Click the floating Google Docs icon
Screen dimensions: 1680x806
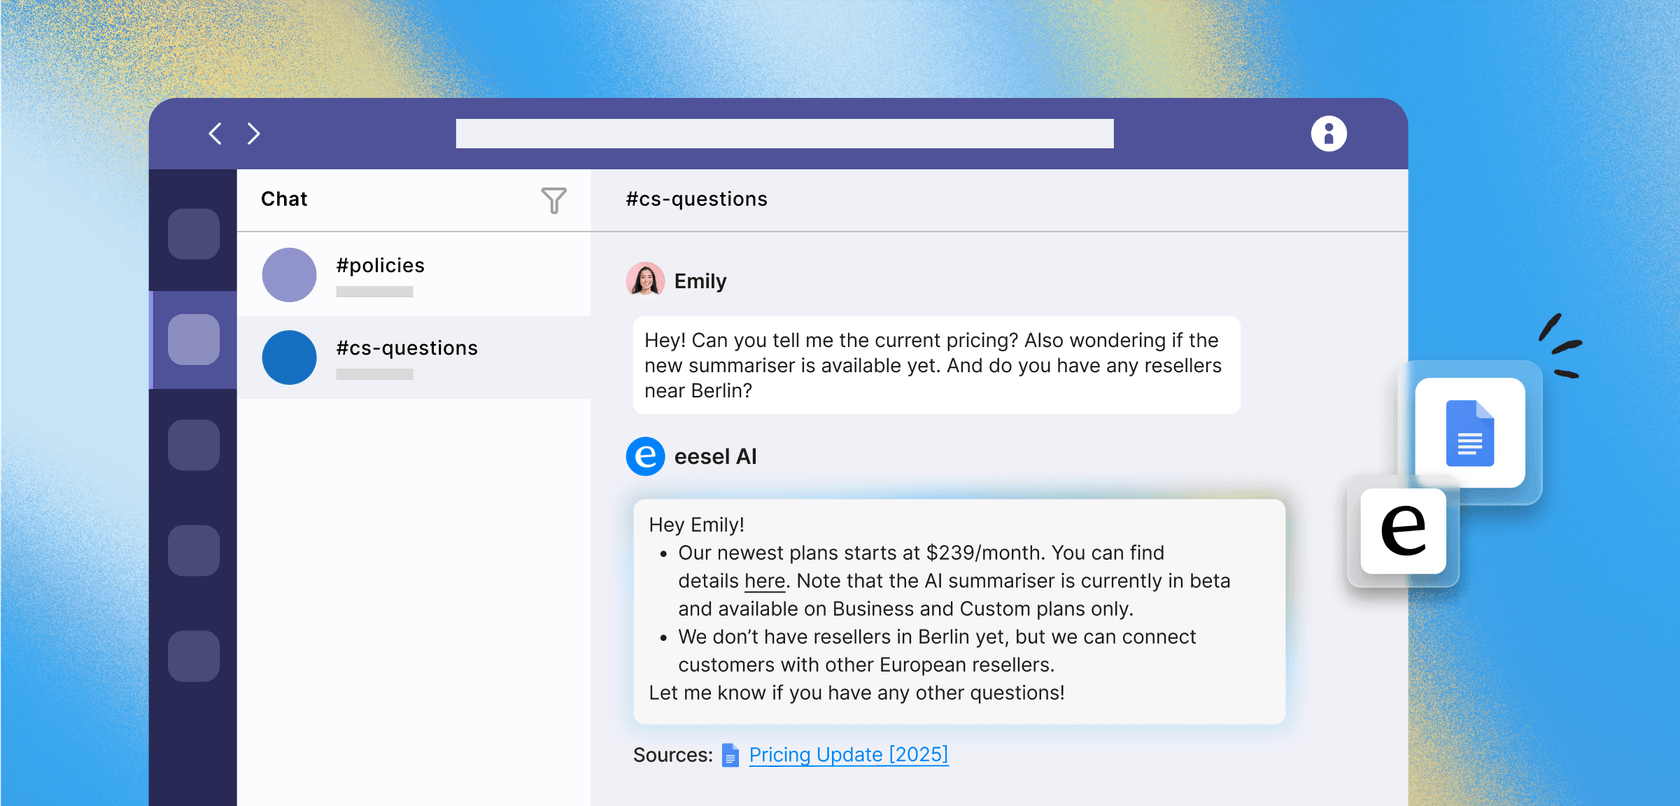pos(1469,433)
